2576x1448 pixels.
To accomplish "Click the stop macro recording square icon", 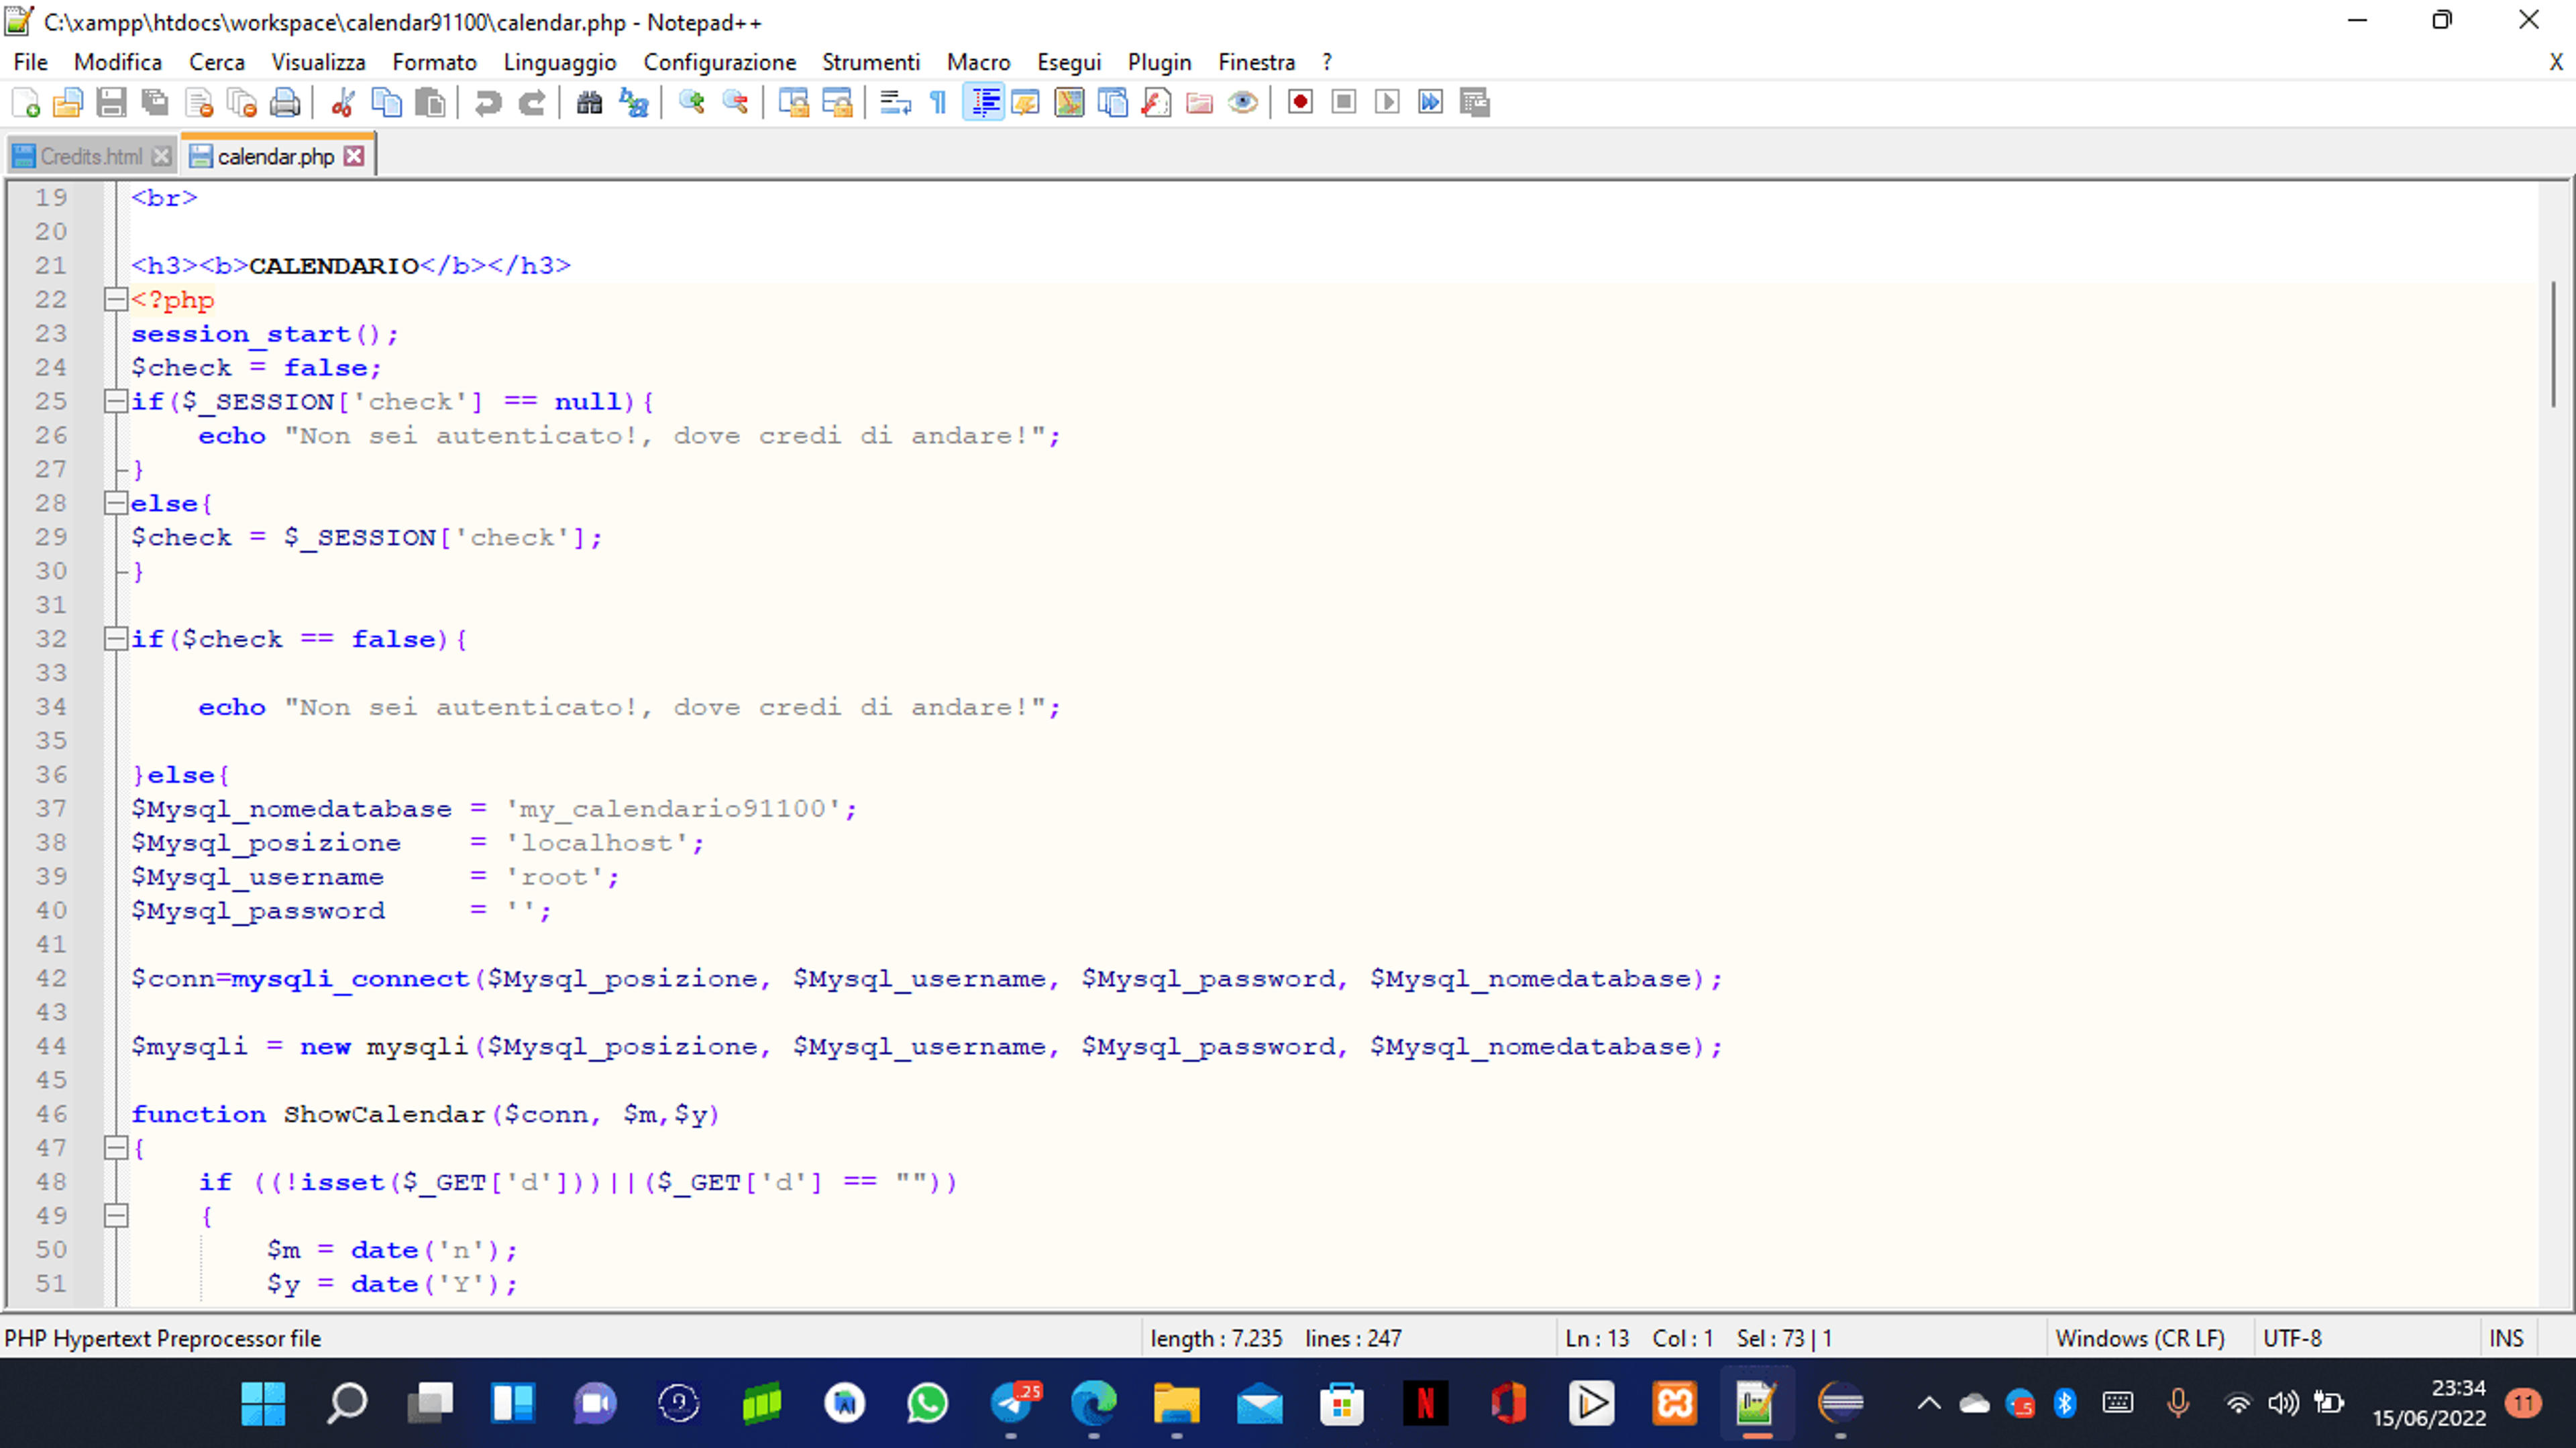I will (x=1344, y=102).
